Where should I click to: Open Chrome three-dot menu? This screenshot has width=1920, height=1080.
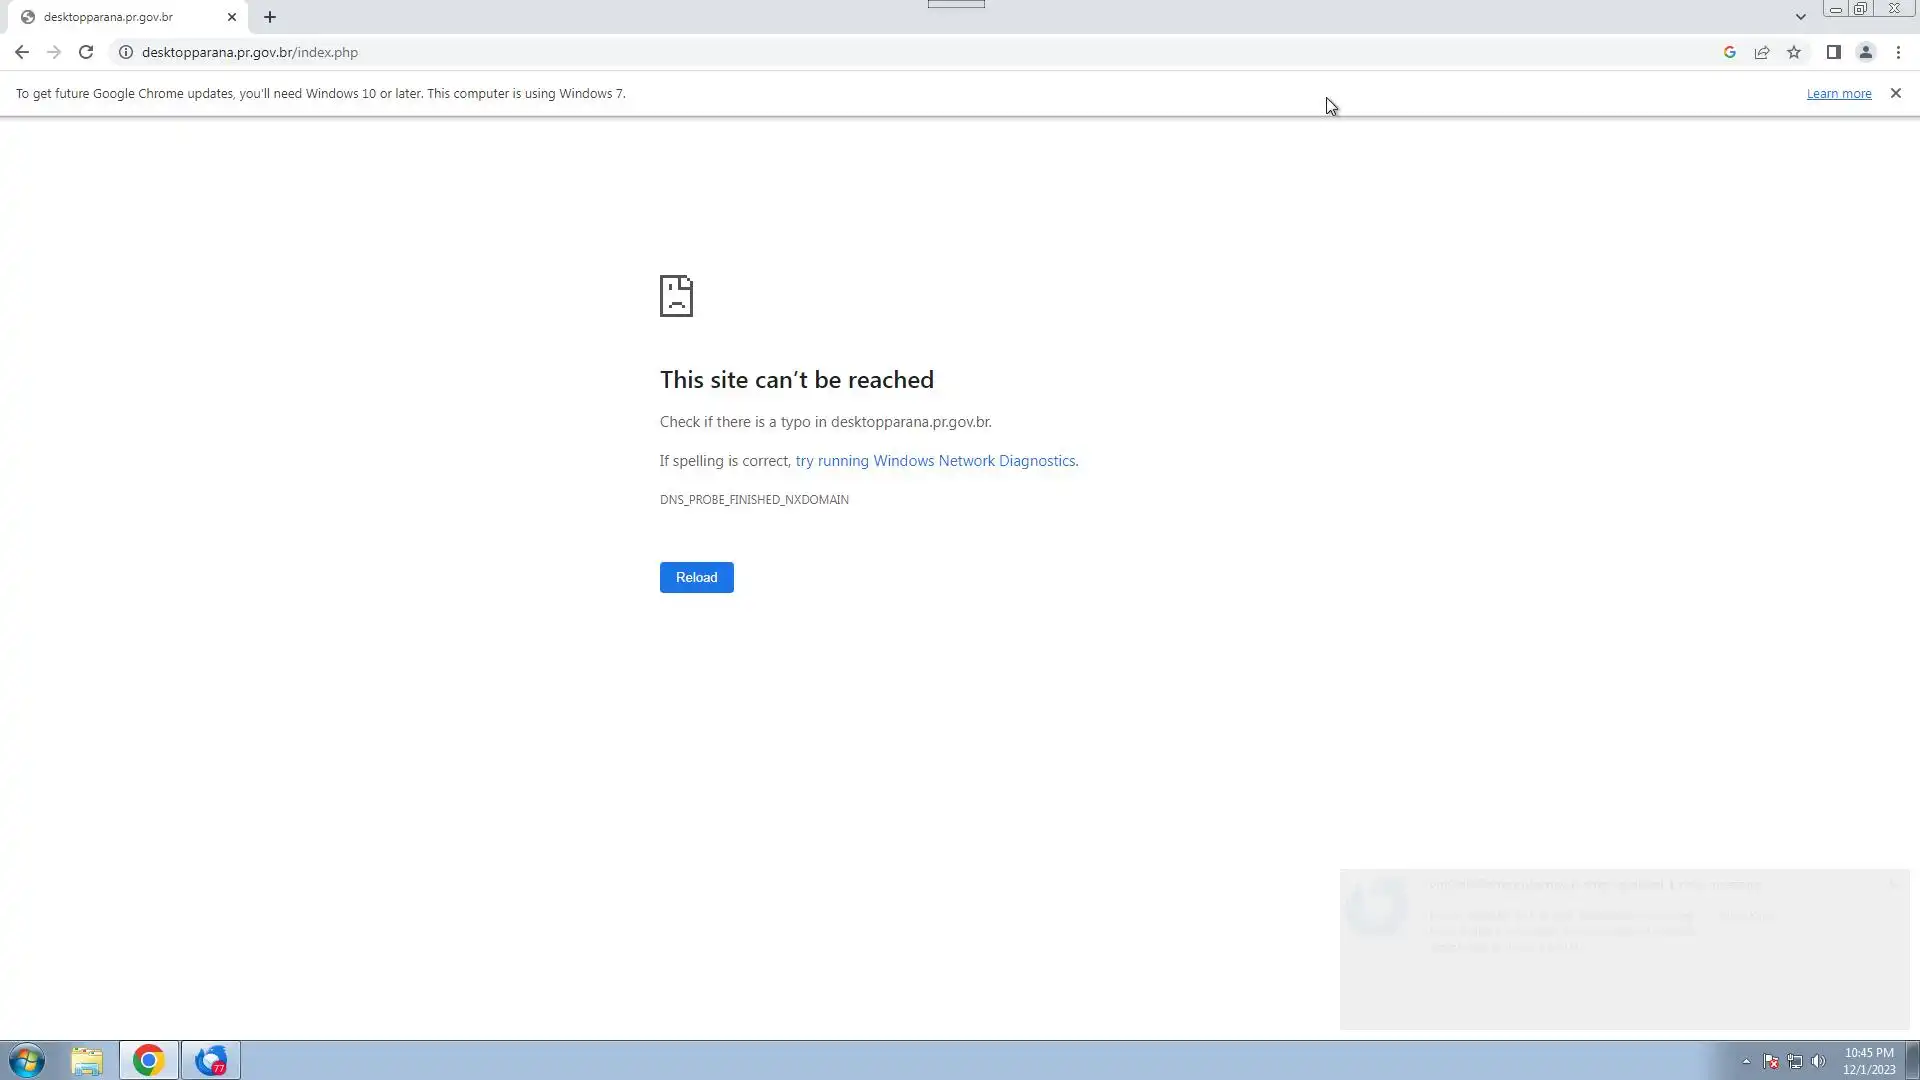[1898, 52]
